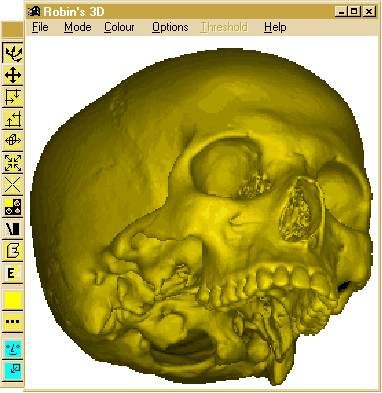Click the solid yellow colour swatch
Image resolution: width=382 pixels, height=393 pixels.
point(13,300)
